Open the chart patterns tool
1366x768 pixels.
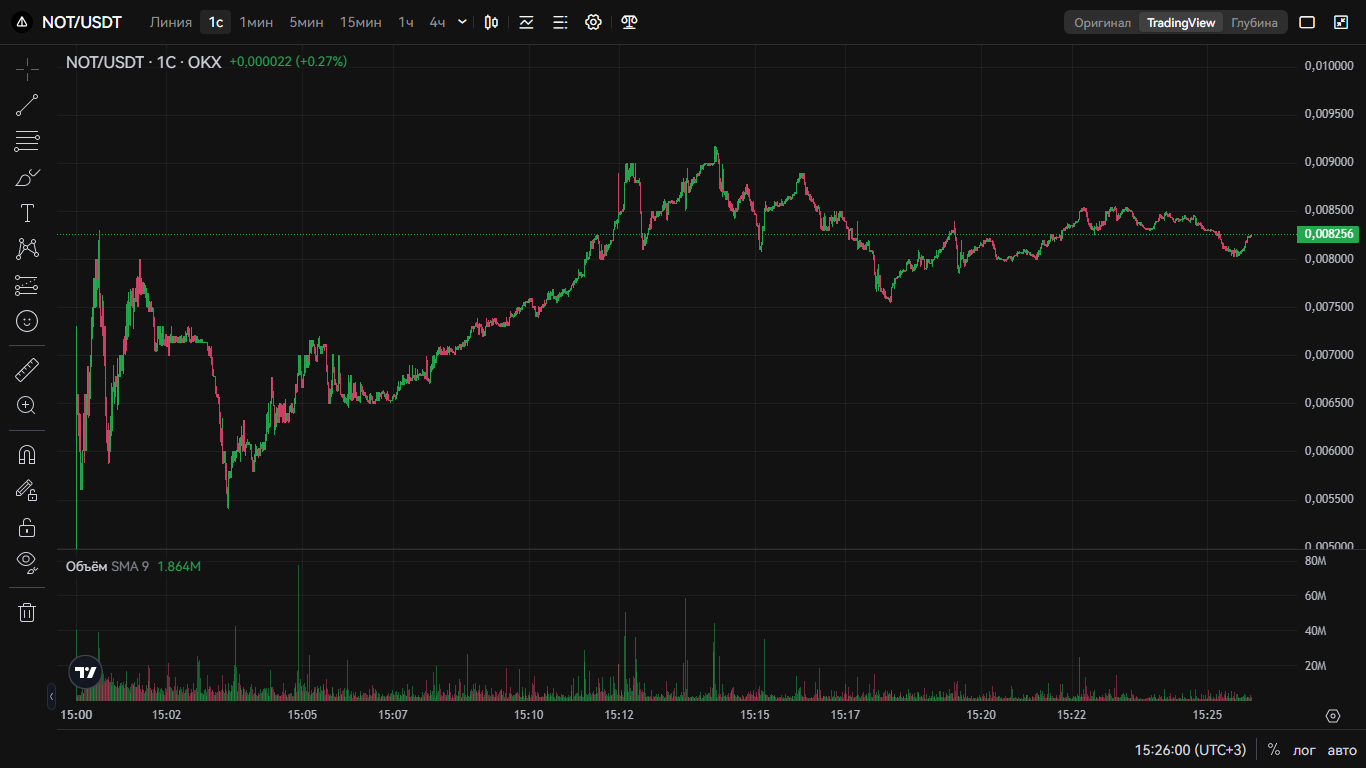pyautogui.click(x=27, y=249)
